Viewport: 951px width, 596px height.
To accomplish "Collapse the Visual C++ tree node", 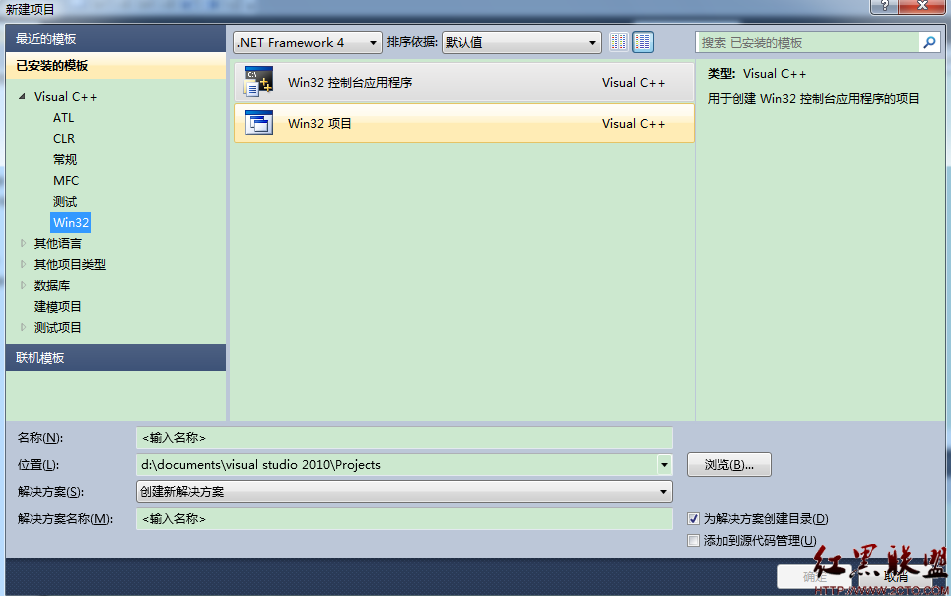I will (22, 96).
